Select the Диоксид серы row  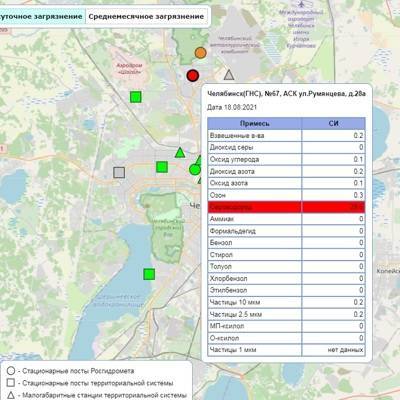(286, 147)
